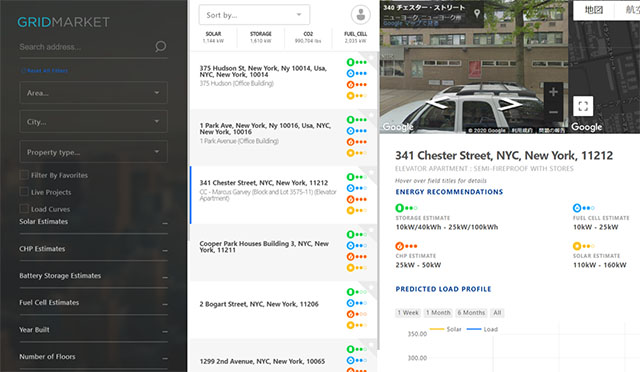This screenshot has height=372, width=640.
Task: Enable Filter By Favorites checkbox
Action: tap(24, 175)
